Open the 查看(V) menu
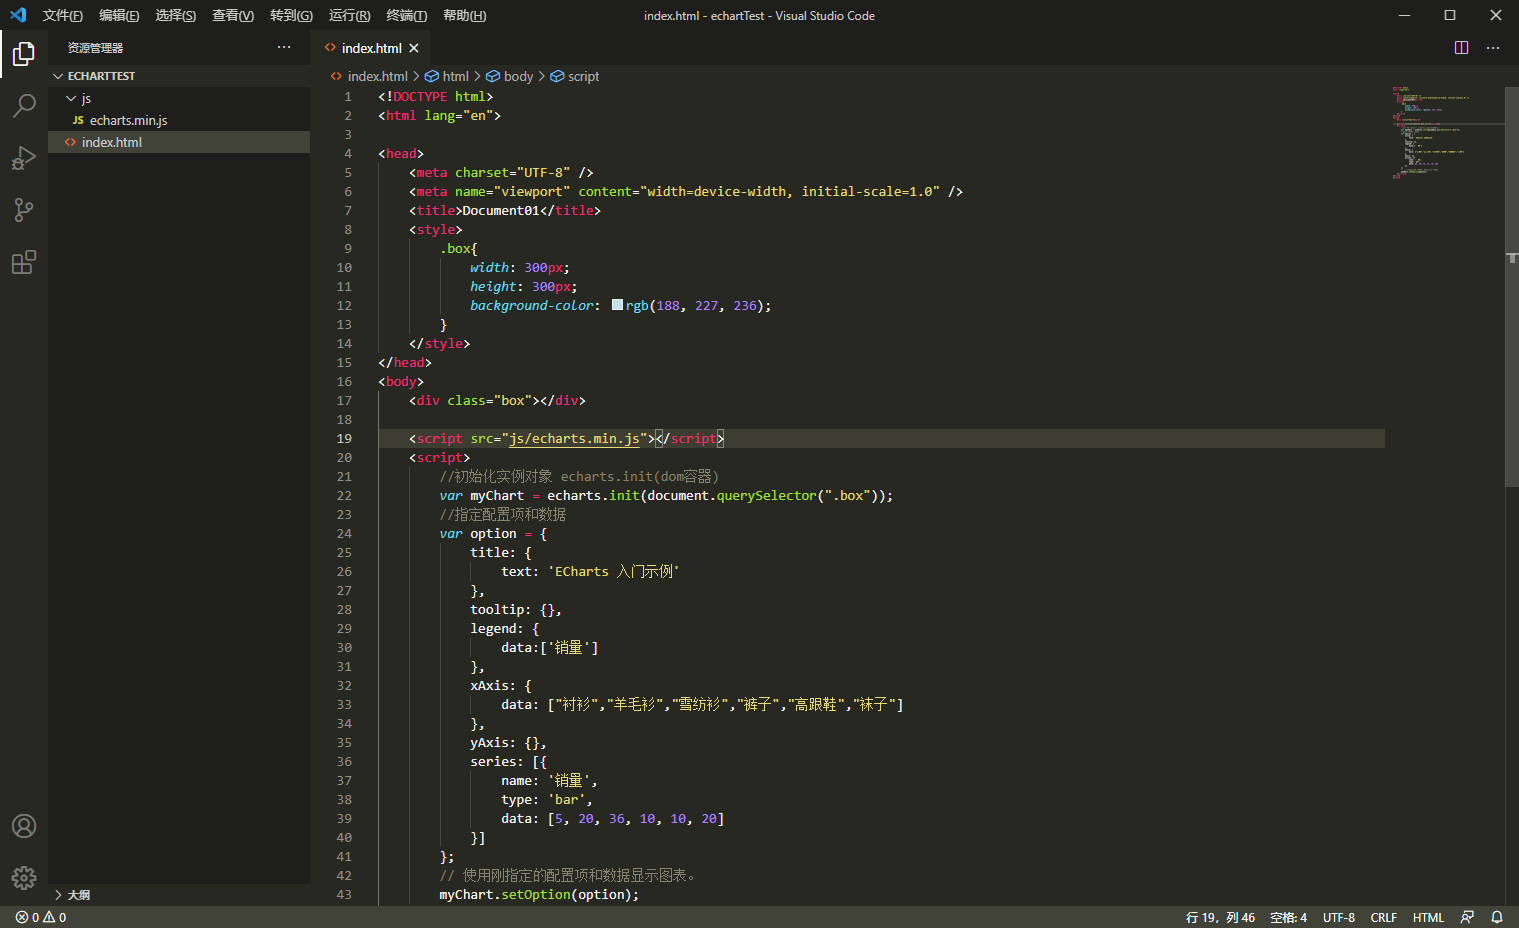 coord(233,15)
